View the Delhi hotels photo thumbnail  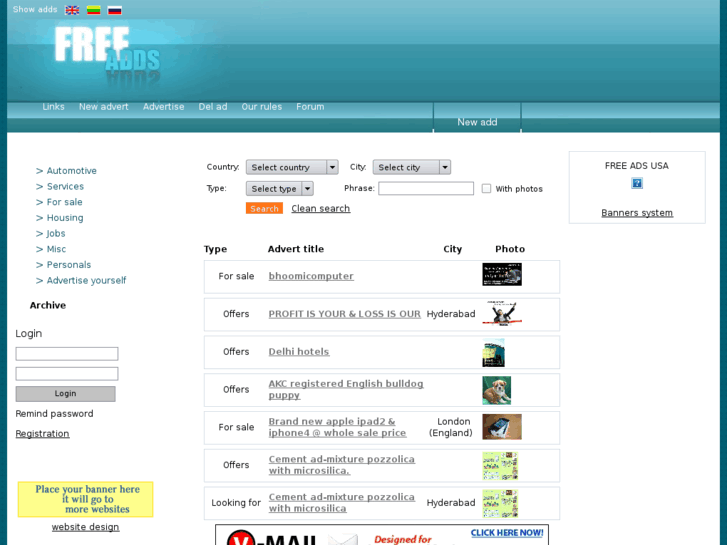pos(493,353)
